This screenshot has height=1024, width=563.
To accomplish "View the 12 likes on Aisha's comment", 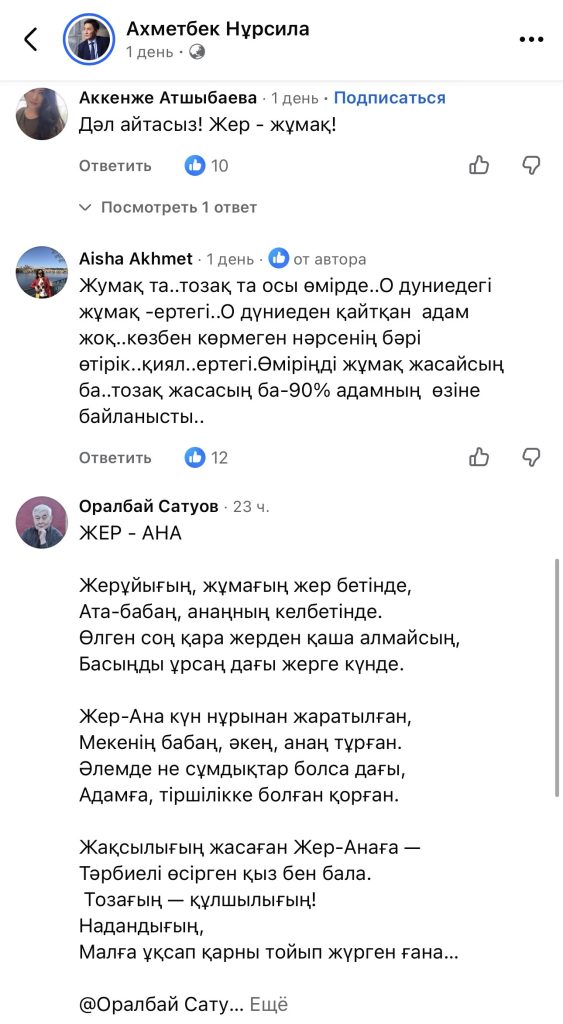I will [206, 458].
